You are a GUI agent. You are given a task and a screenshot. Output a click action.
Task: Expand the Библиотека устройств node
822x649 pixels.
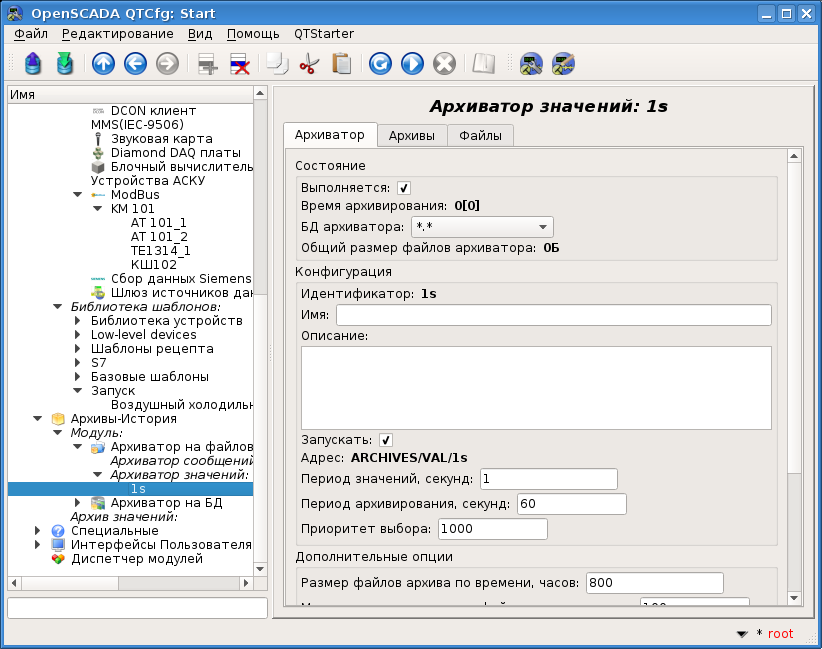[x=78, y=320]
